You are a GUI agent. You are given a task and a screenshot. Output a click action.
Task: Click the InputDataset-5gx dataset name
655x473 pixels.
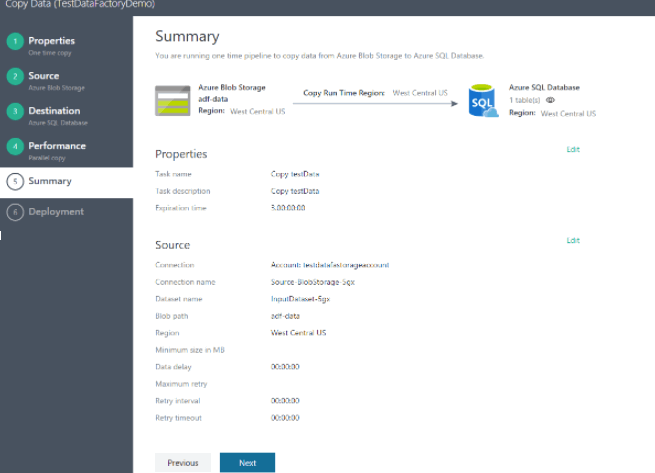(x=300, y=299)
